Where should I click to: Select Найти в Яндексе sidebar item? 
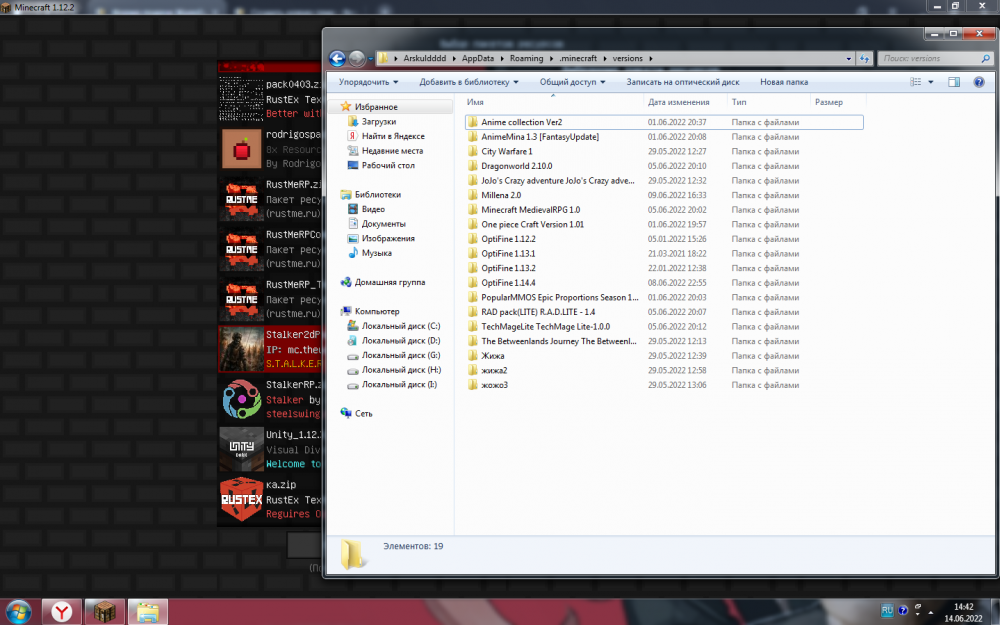point(393,136)
